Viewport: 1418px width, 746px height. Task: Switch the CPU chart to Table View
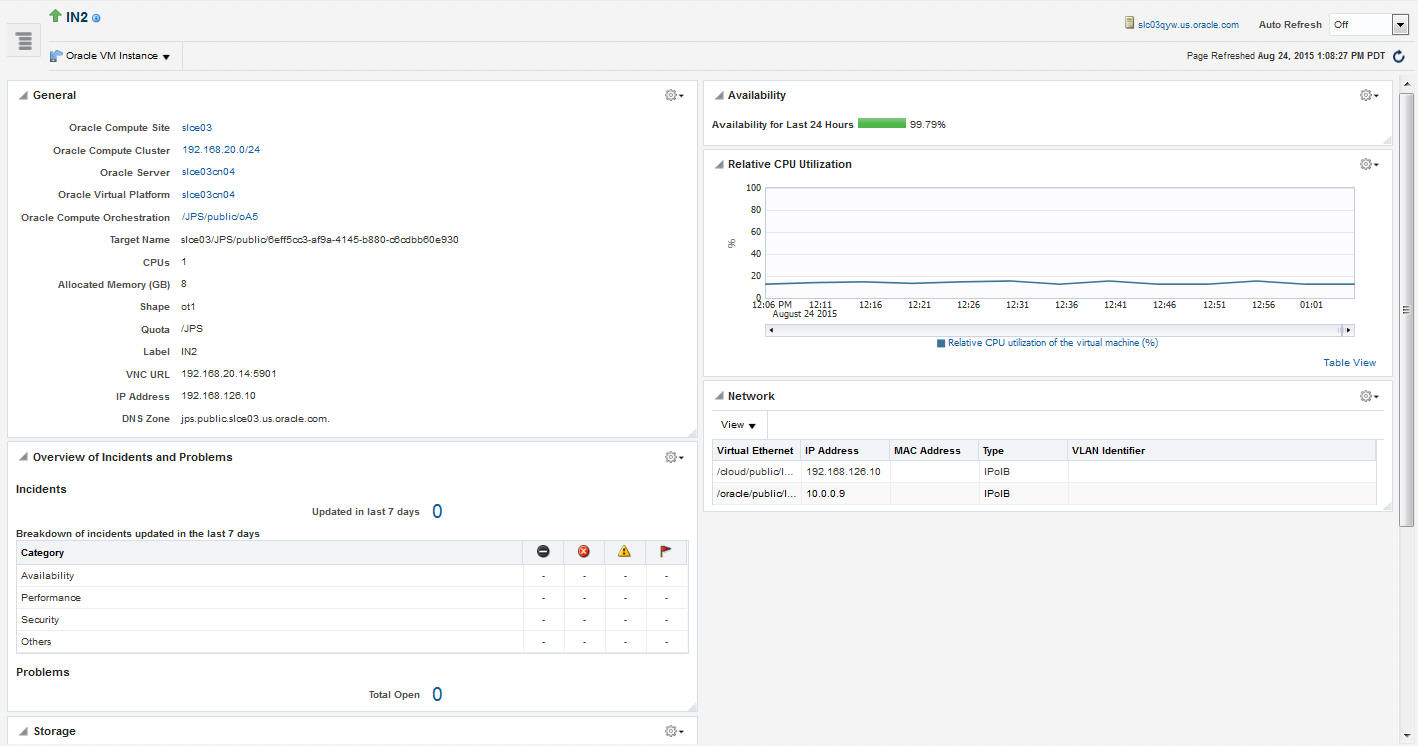click(x=1350, y=363)
